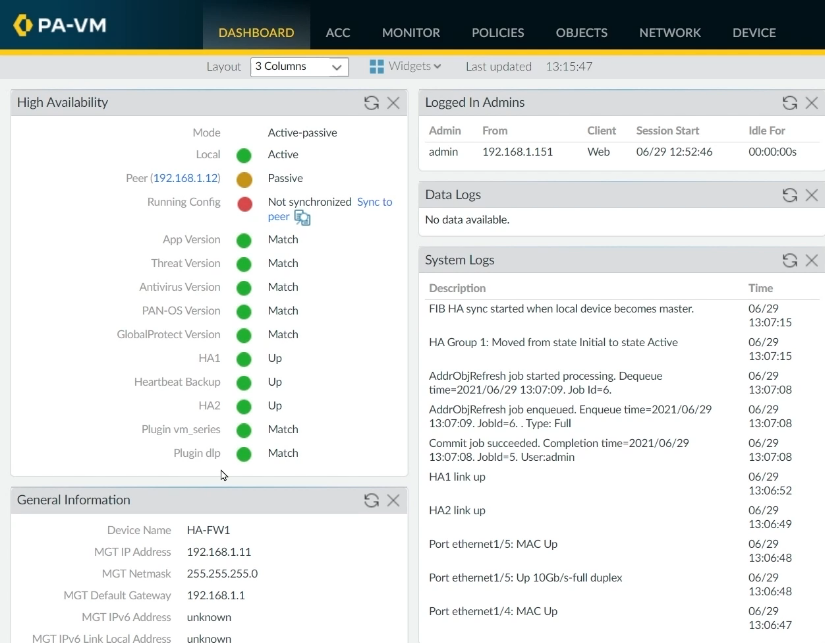Select the NETWORK tab

click(670, 33)
